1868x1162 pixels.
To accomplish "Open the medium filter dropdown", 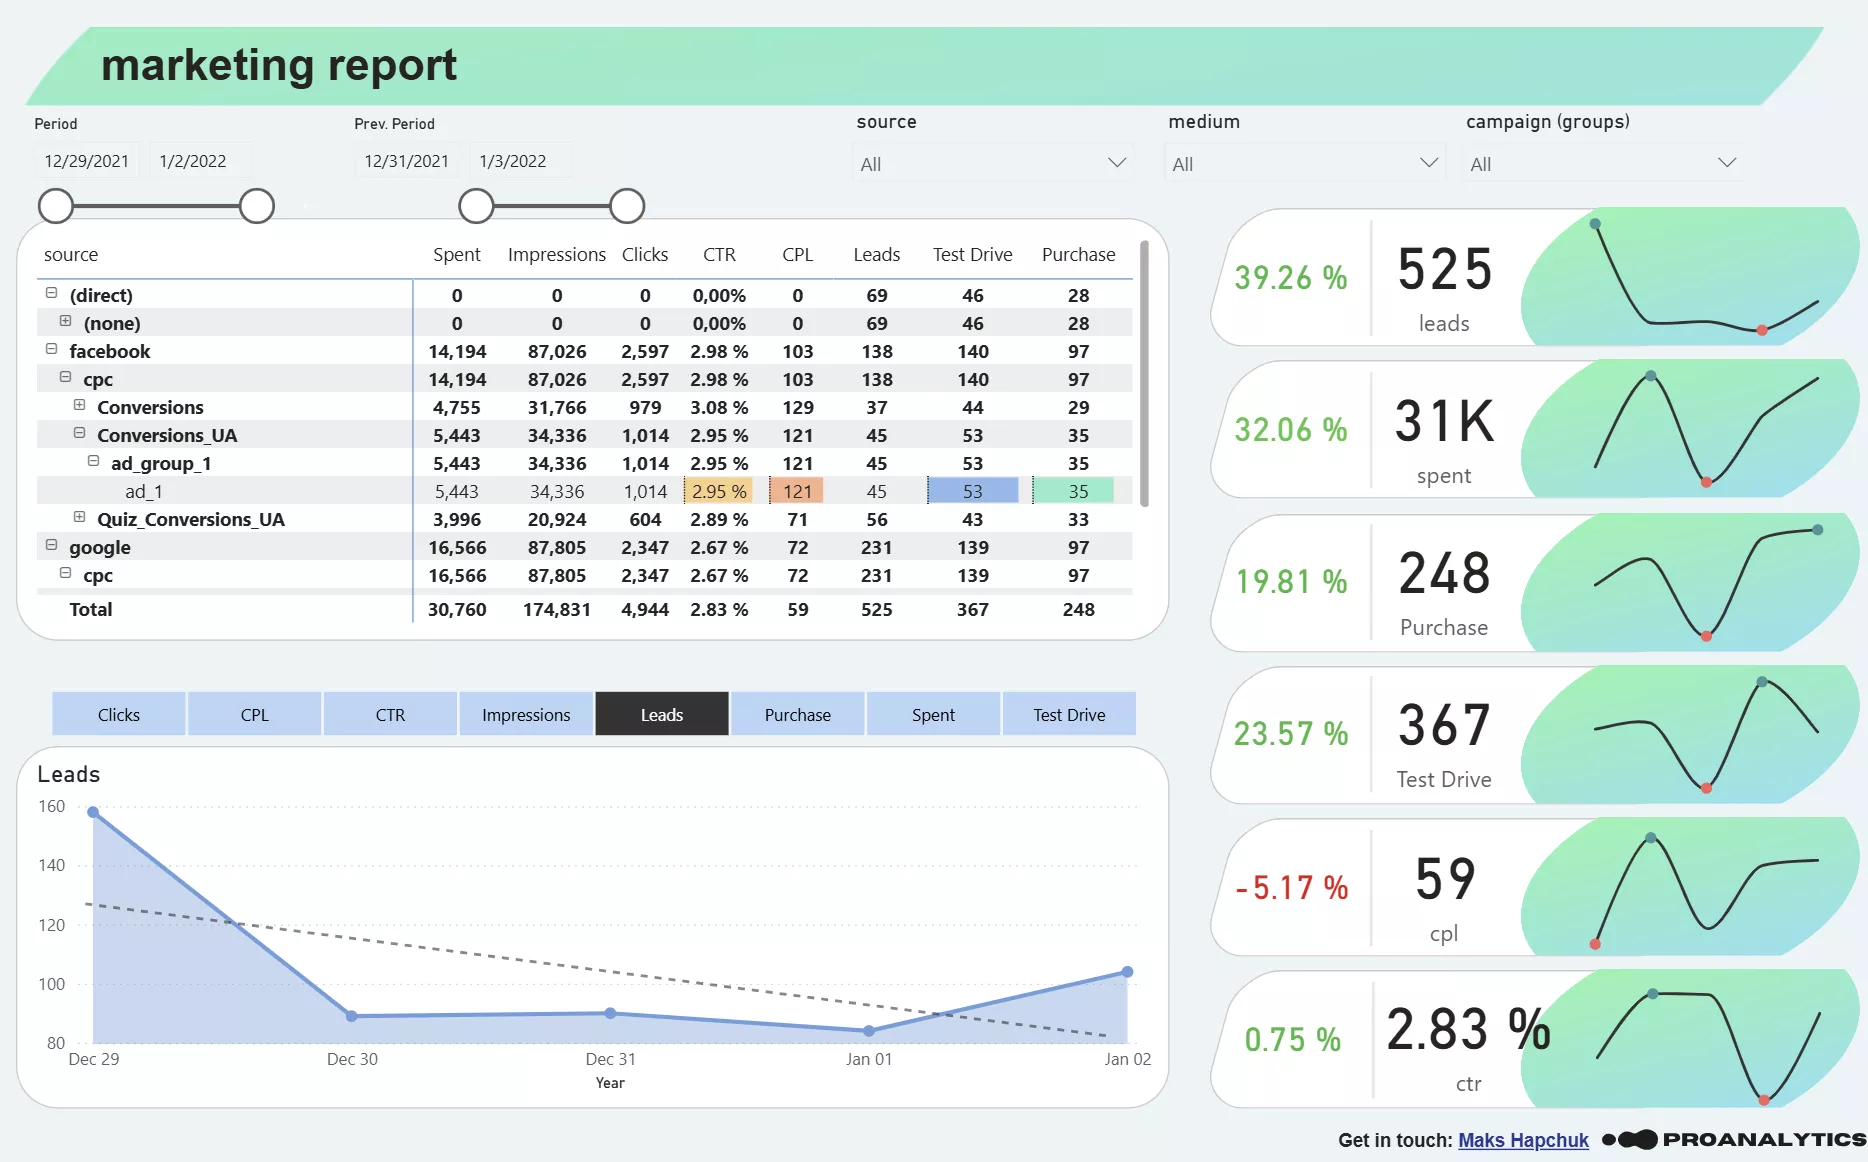I will [1303, 163].
